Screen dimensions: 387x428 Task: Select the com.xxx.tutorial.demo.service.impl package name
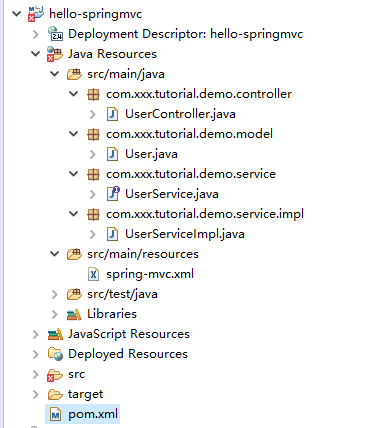pos(205,214)
